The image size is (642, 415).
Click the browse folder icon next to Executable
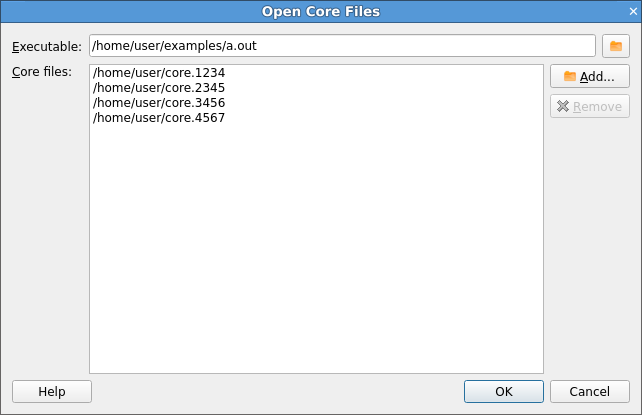(616, 46)
